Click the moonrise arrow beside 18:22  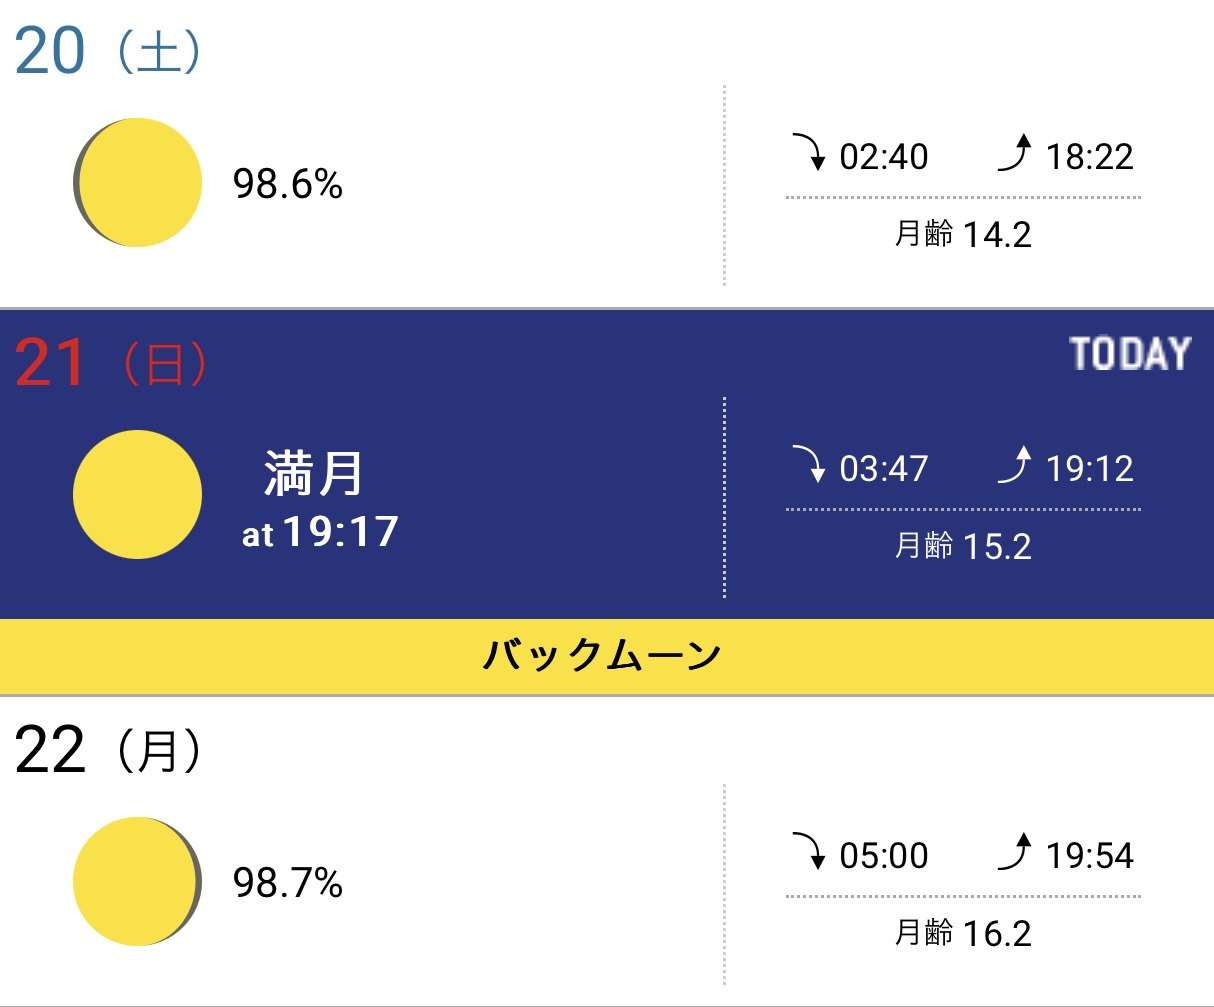(x=1014, y=154)
